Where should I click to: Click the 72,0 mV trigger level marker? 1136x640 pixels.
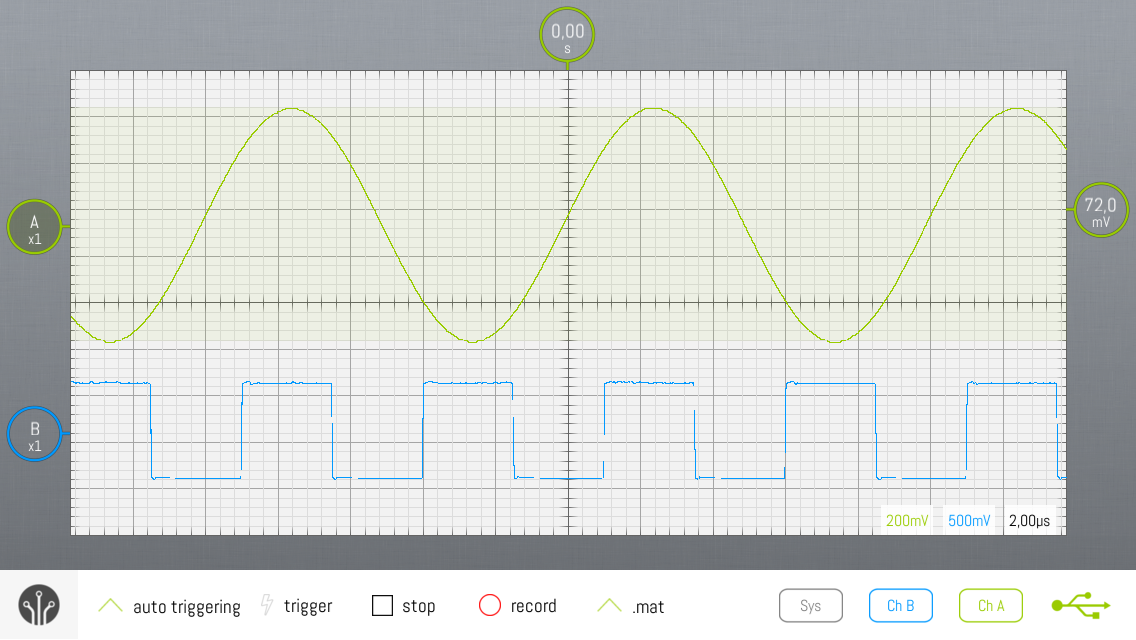tap(1100, 211)
